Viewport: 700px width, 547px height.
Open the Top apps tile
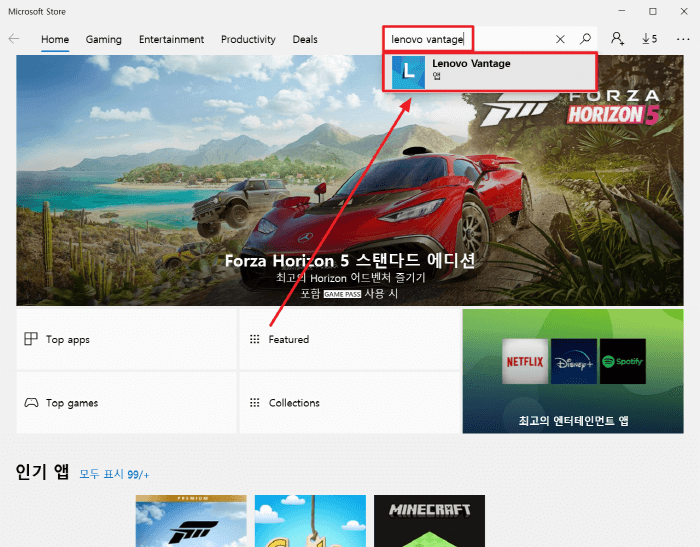pyautogui.click(x=126, y=339)
